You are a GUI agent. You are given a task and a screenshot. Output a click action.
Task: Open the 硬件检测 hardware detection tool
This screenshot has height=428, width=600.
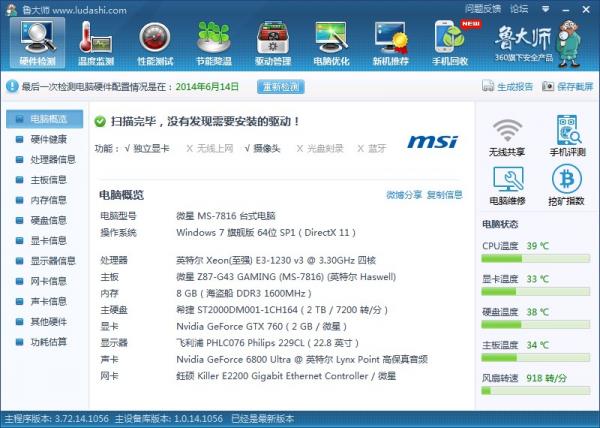point(38,43)
